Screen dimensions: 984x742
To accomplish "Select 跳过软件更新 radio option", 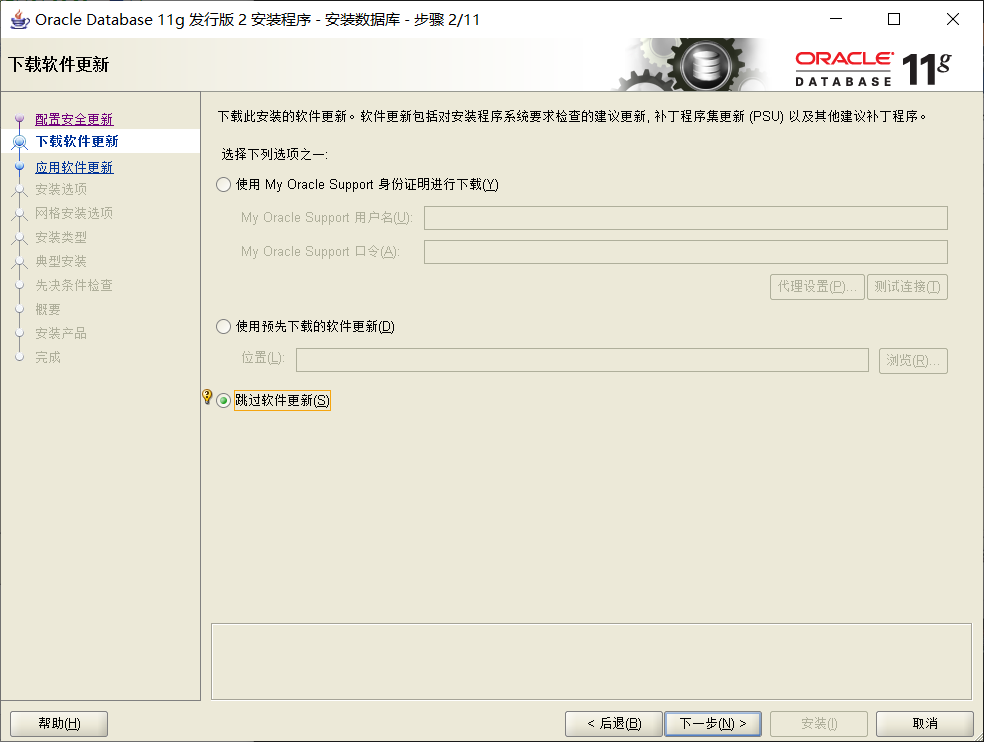I will click(x=223, y=401).
